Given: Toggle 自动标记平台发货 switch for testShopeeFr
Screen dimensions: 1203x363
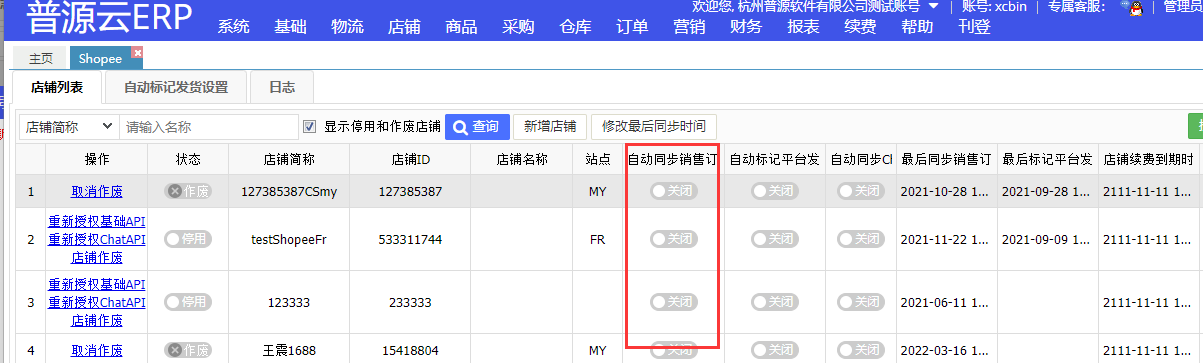Looking at the screenshot, I should [775, 239].
